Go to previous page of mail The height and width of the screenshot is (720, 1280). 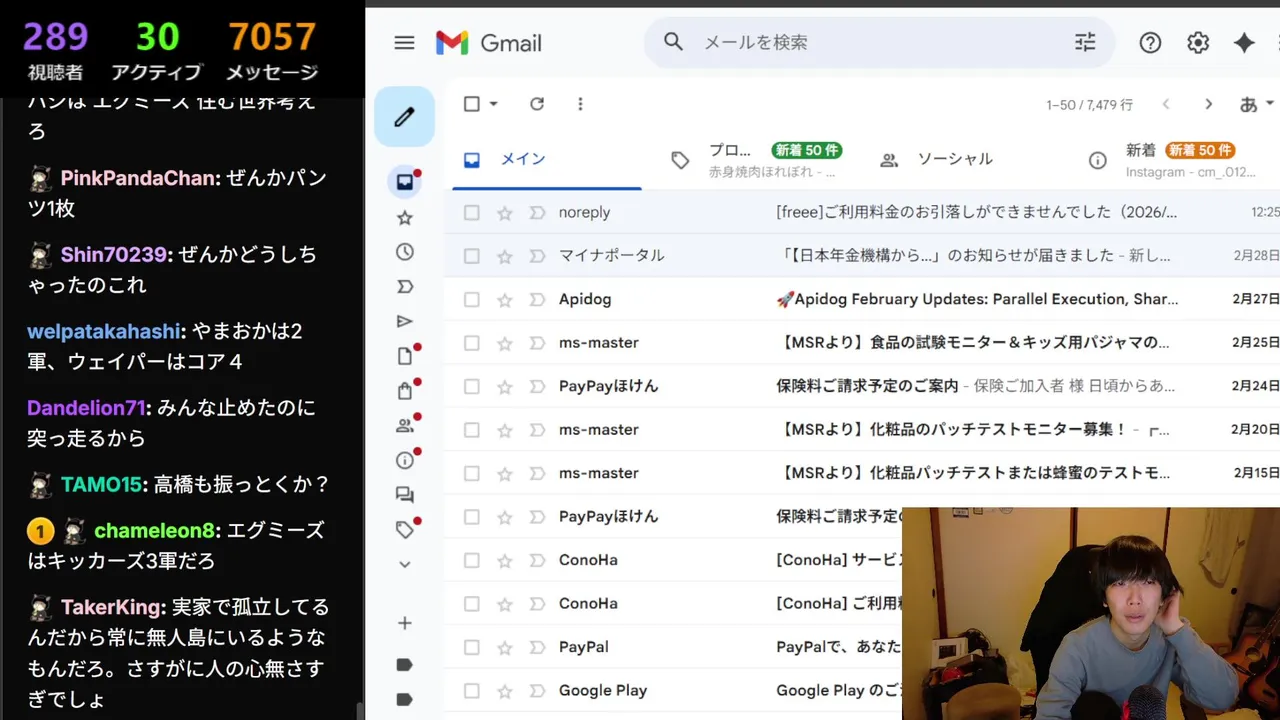[x=1166, y=104]
